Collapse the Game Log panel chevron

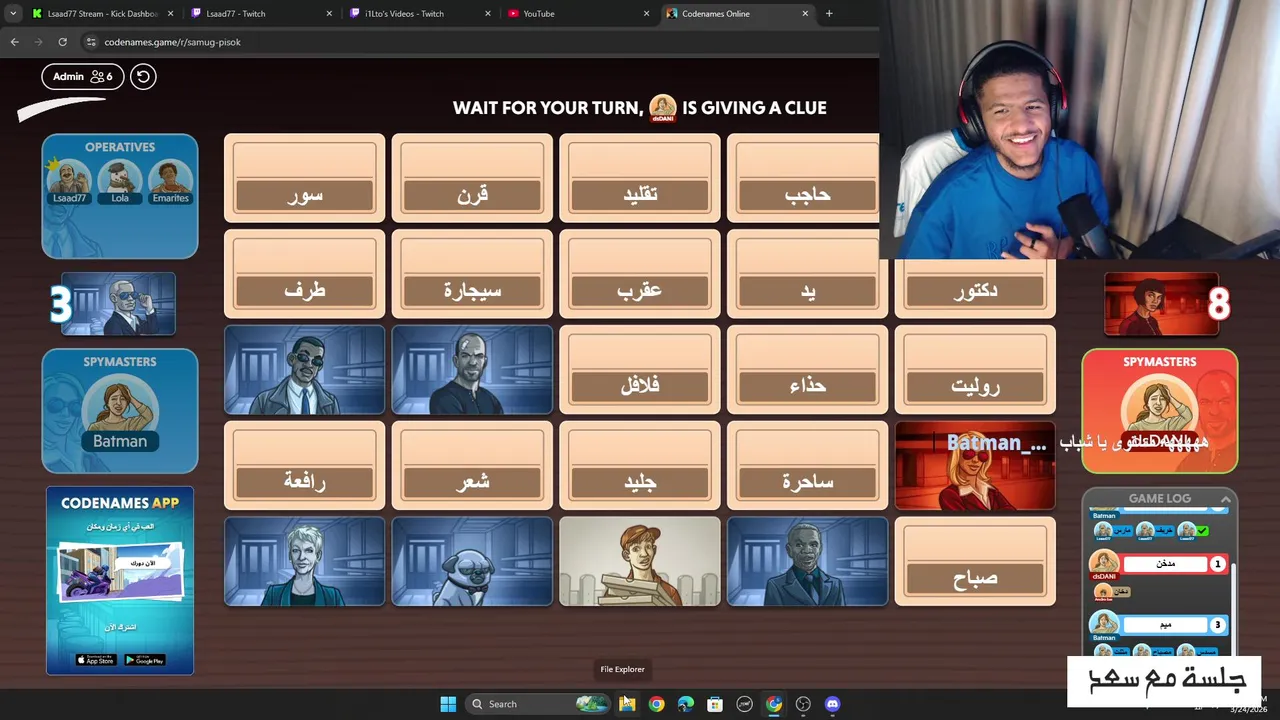[1225, 498]
